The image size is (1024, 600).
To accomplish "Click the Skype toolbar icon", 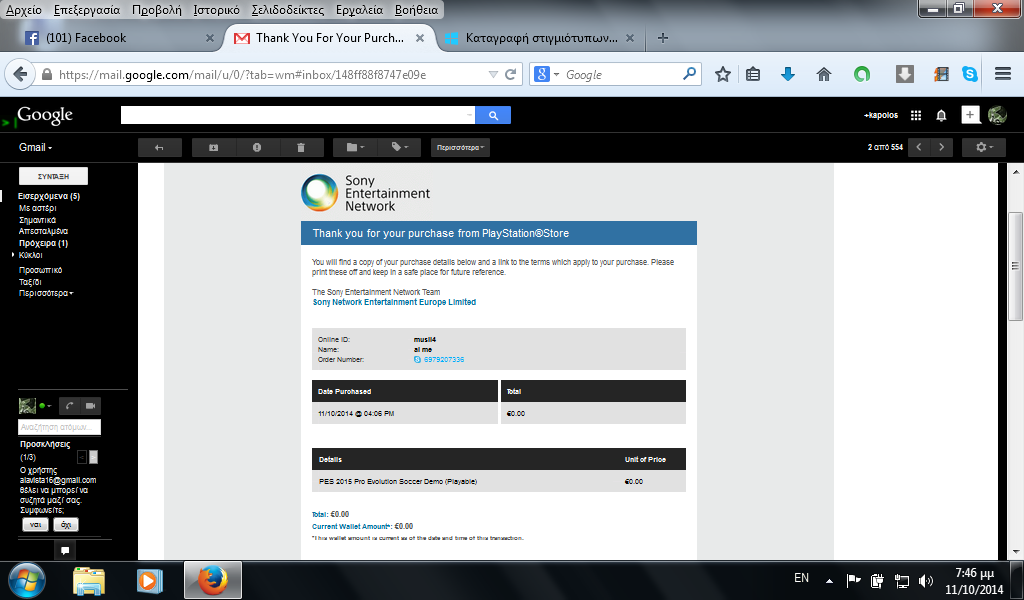I will click(x=970, y=74).
